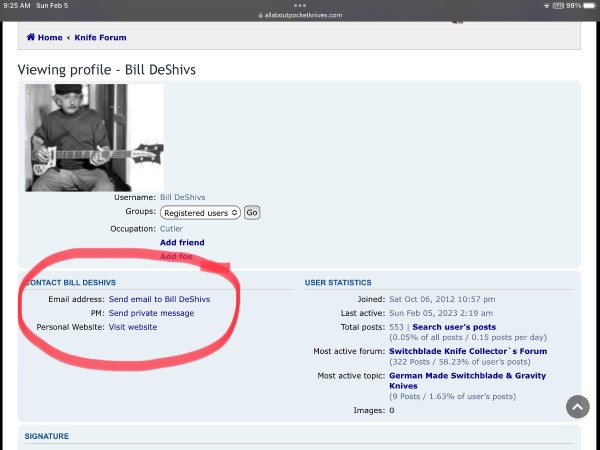This screenshot has width=600, height=450.
Task: Open Switchblade Knife Collector's Forum link
Action: point(468,351)
